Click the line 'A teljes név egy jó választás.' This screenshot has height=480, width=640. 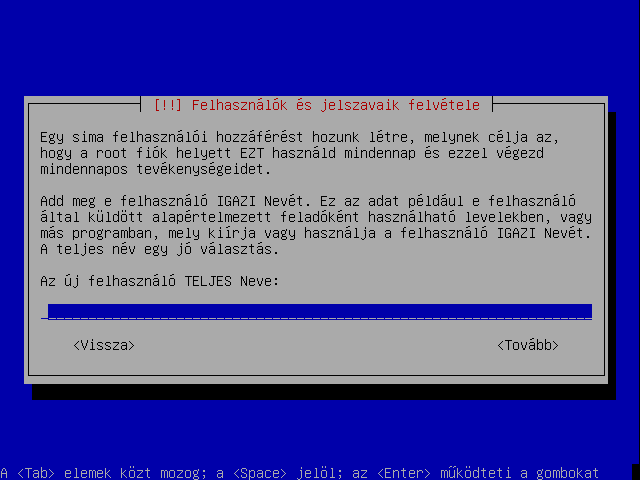click(160, 249)
